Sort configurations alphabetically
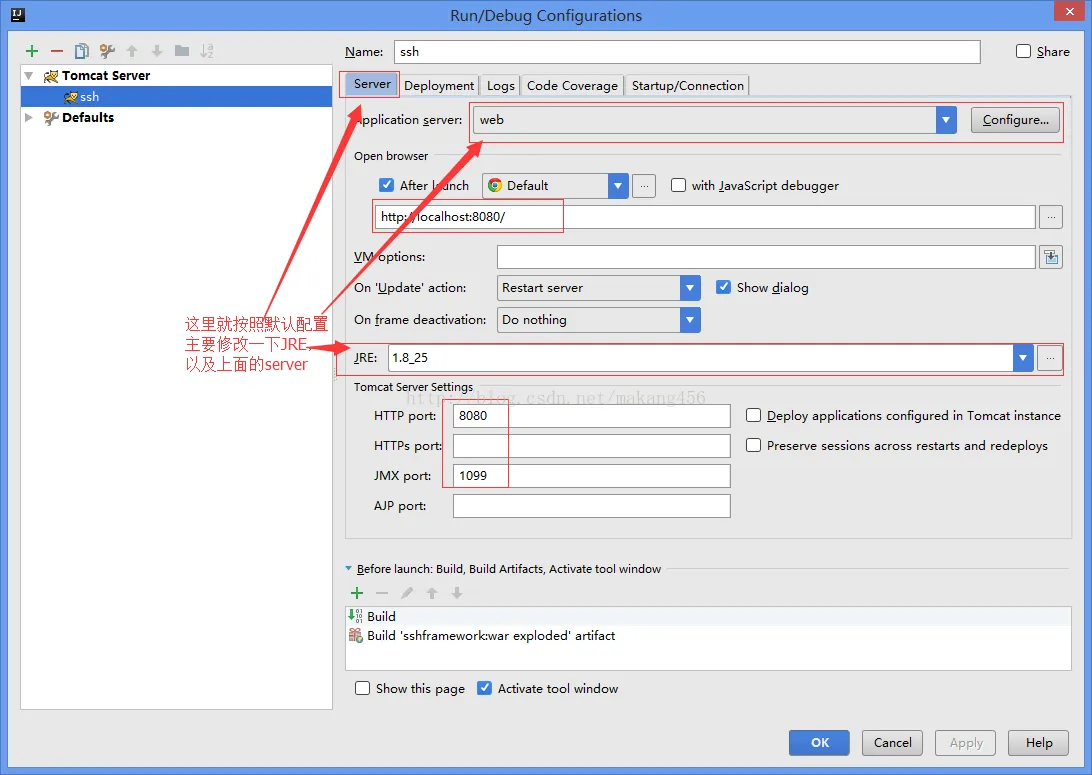1092x775 pixels. tap(207, 51)
